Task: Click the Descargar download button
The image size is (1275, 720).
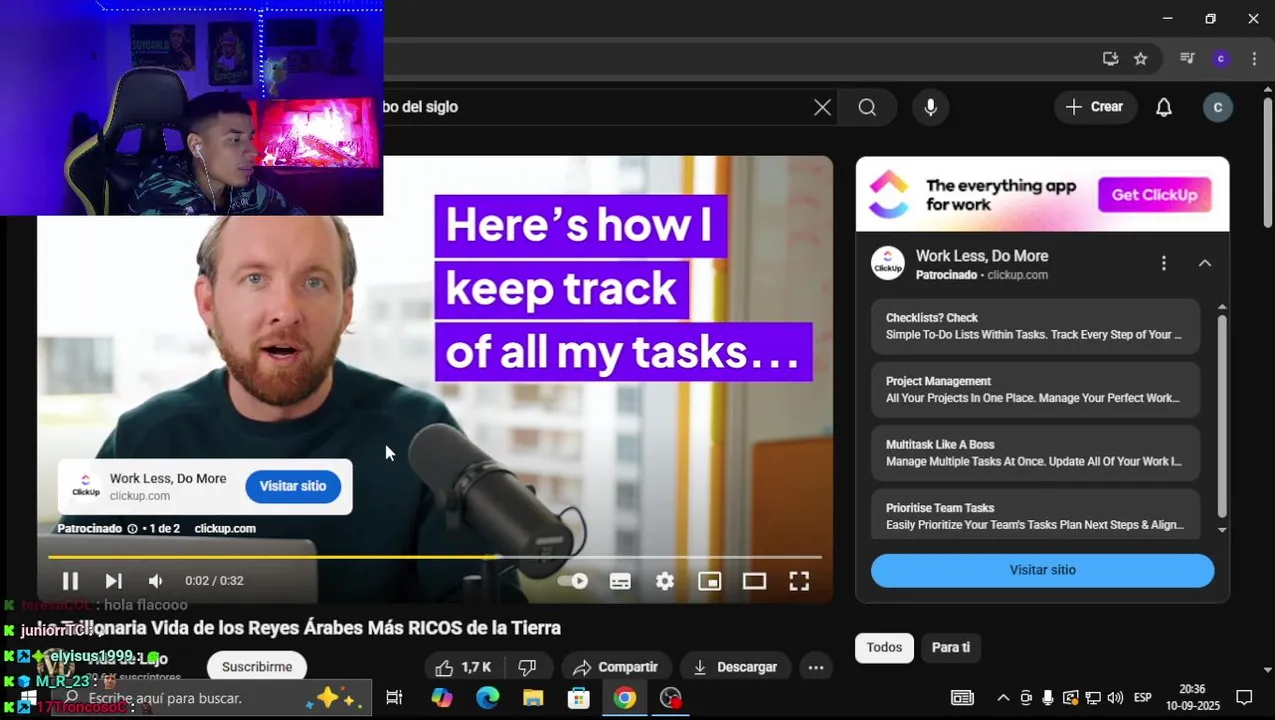Action: click(735, 667)
